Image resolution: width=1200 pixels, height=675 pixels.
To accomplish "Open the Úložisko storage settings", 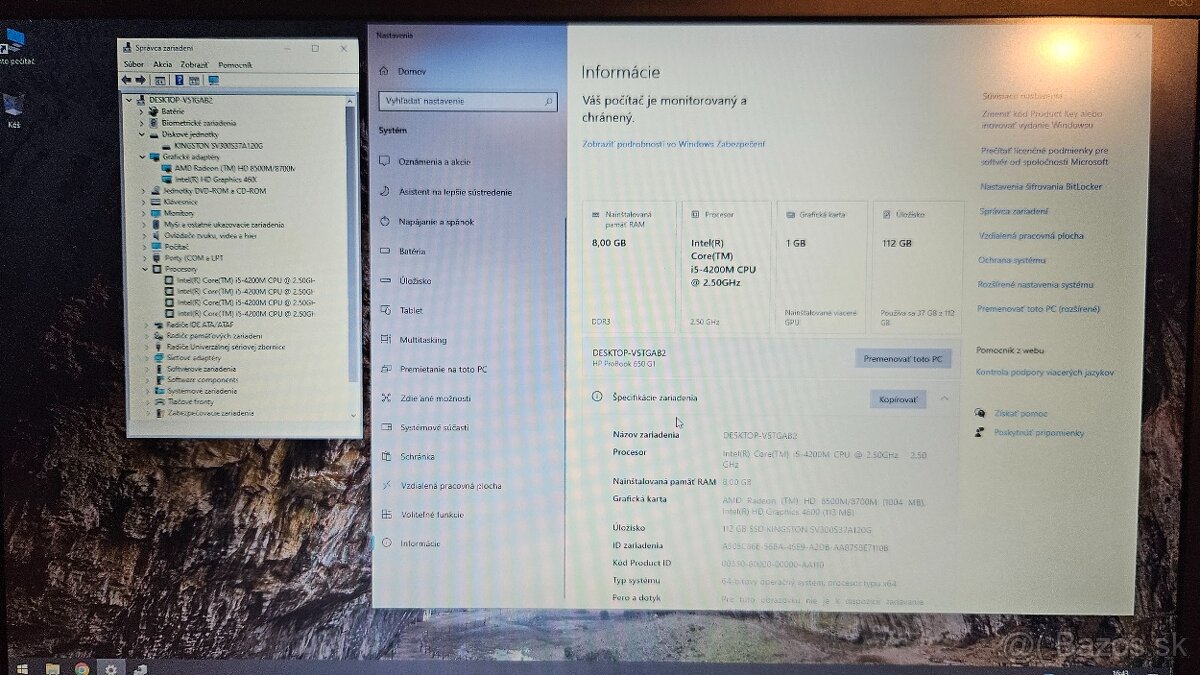I will 415,281.
